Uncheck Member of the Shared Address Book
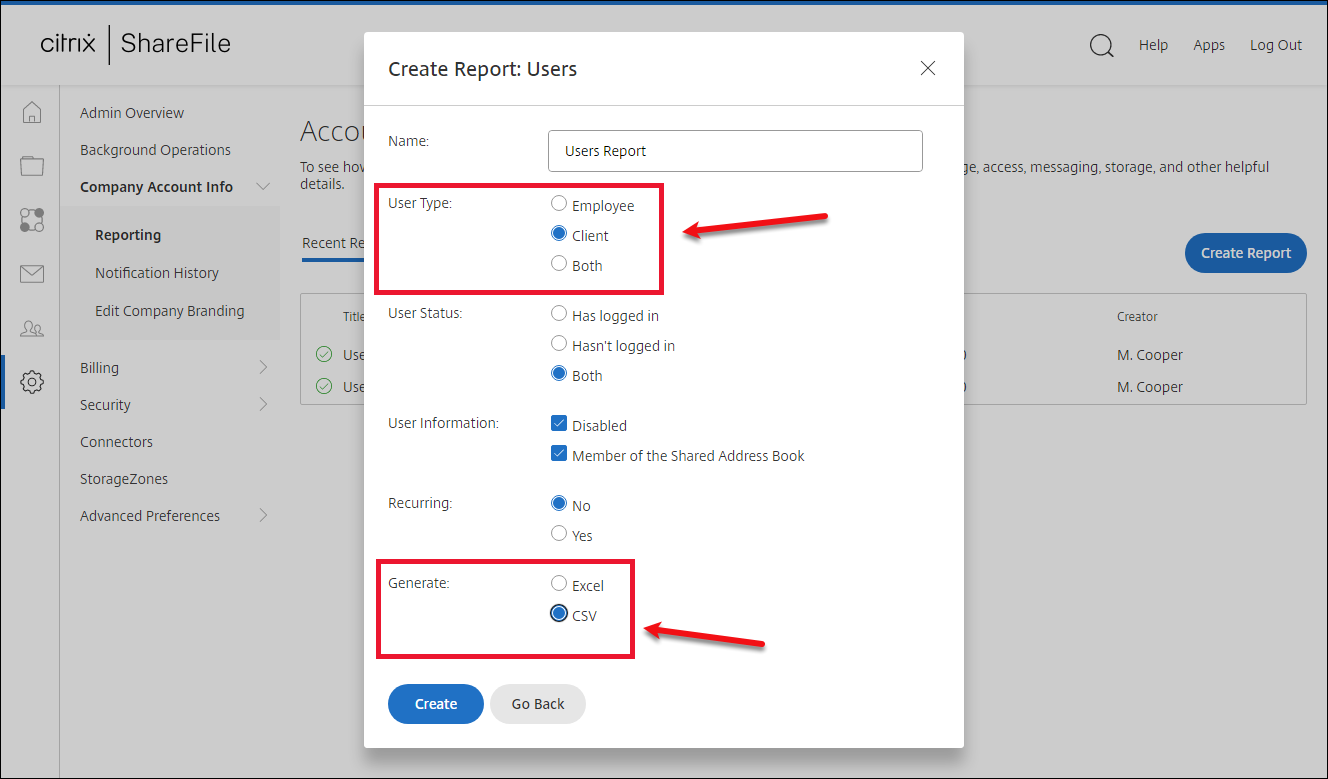1328x779 pixels. coord(559,454)
